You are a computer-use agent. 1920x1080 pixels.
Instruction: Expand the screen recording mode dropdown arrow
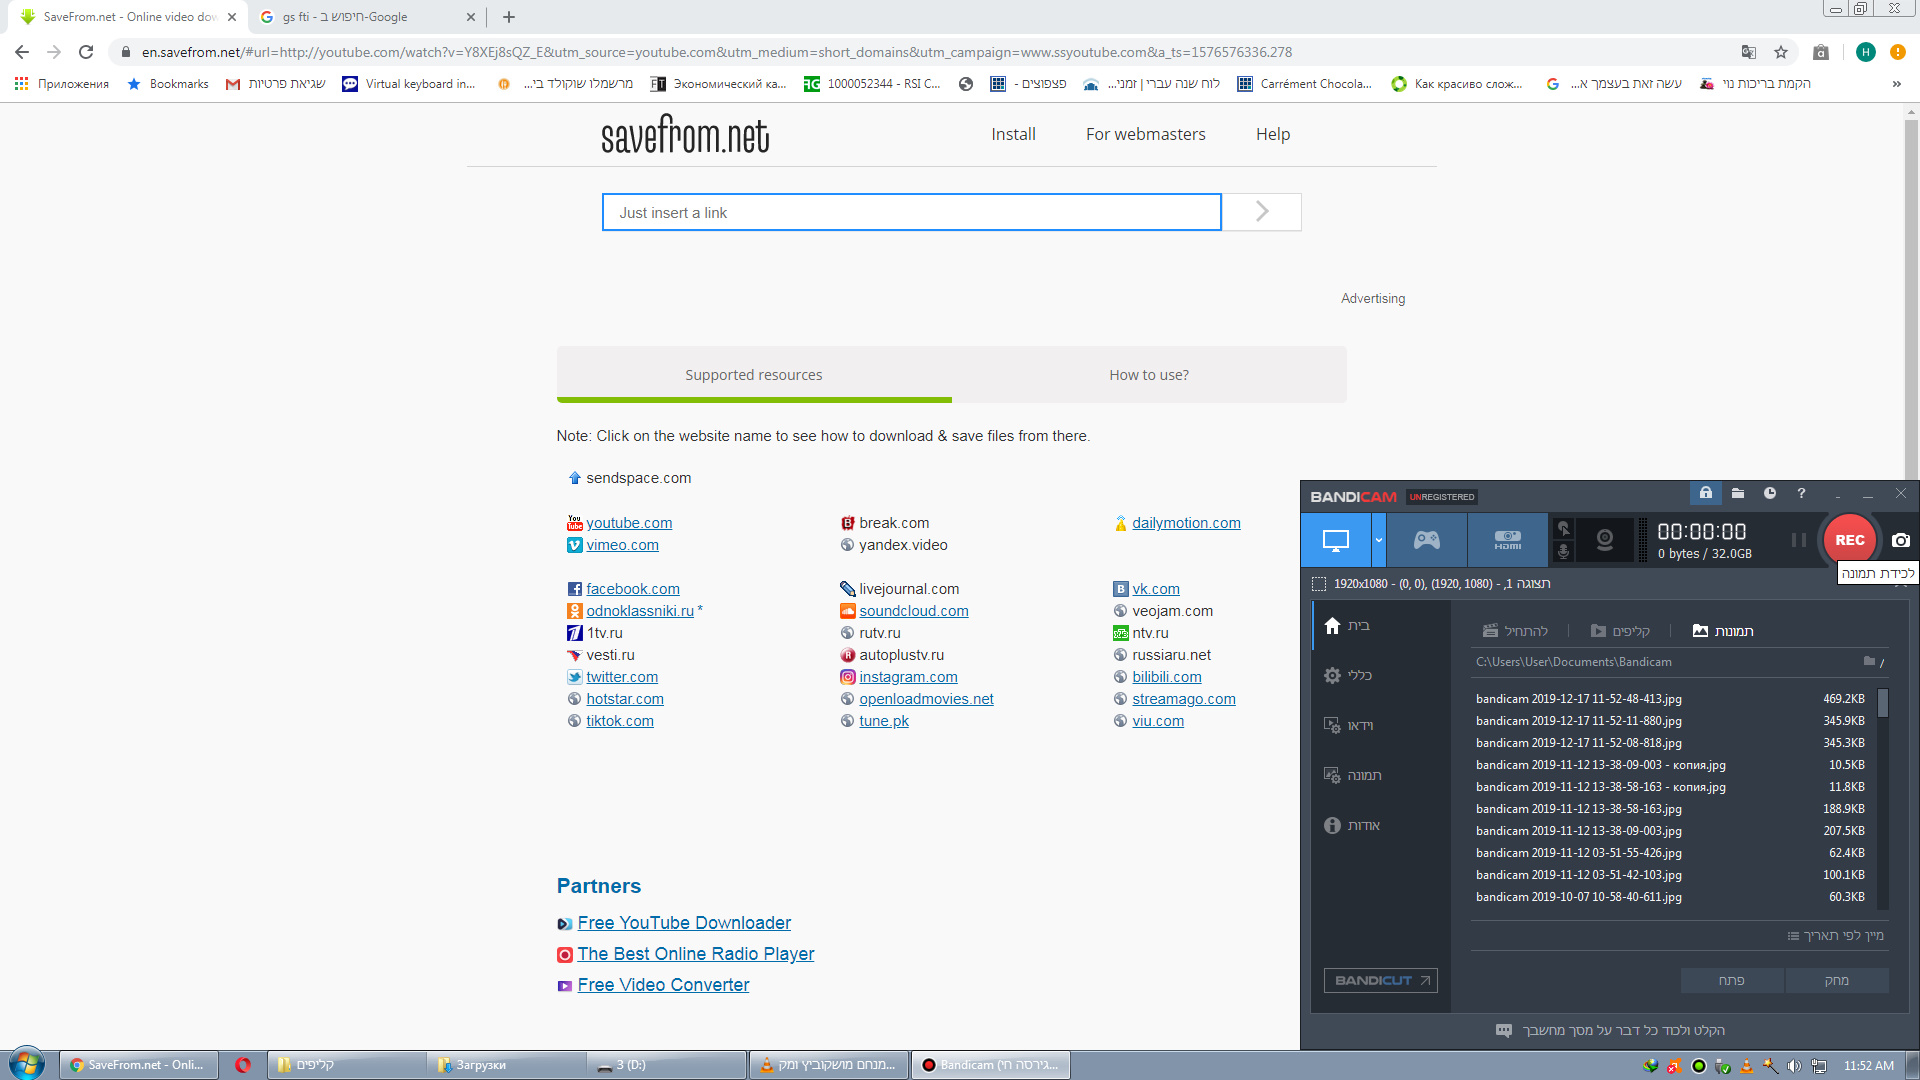pos(1378,541)
